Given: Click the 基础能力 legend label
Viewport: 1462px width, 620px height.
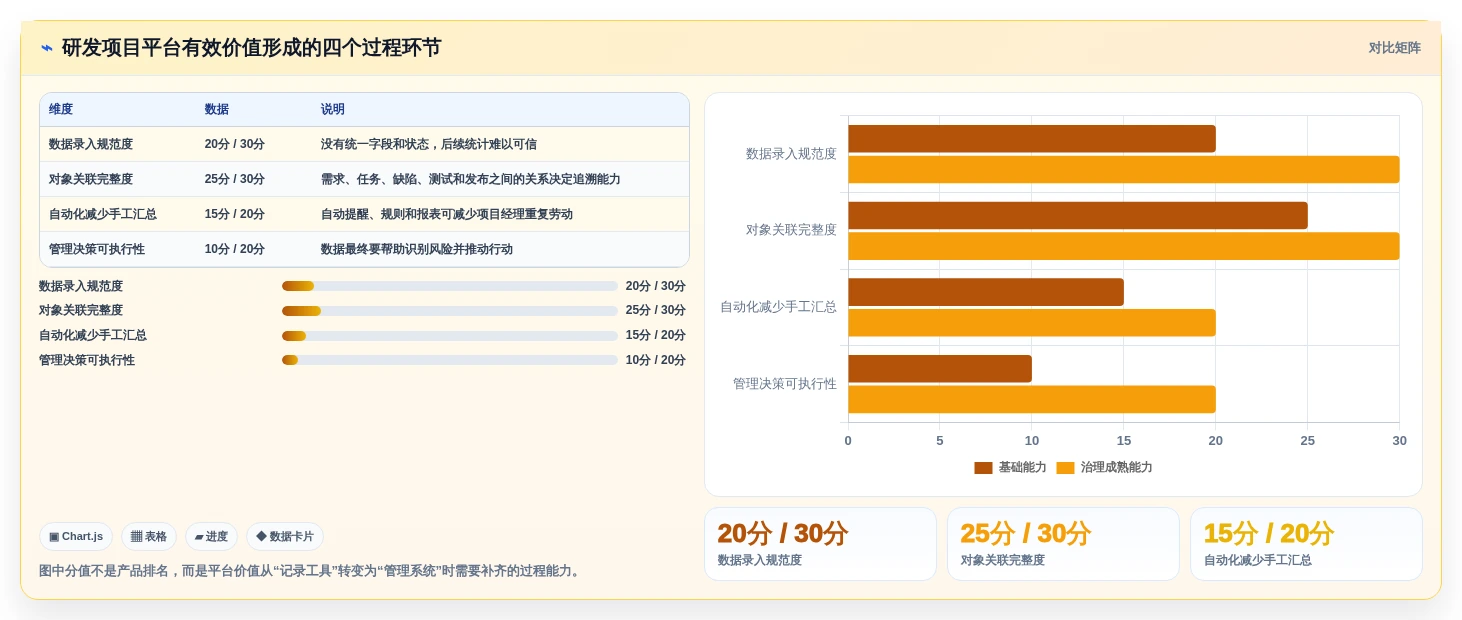Looking at the screenshot, I should 1022,468.
